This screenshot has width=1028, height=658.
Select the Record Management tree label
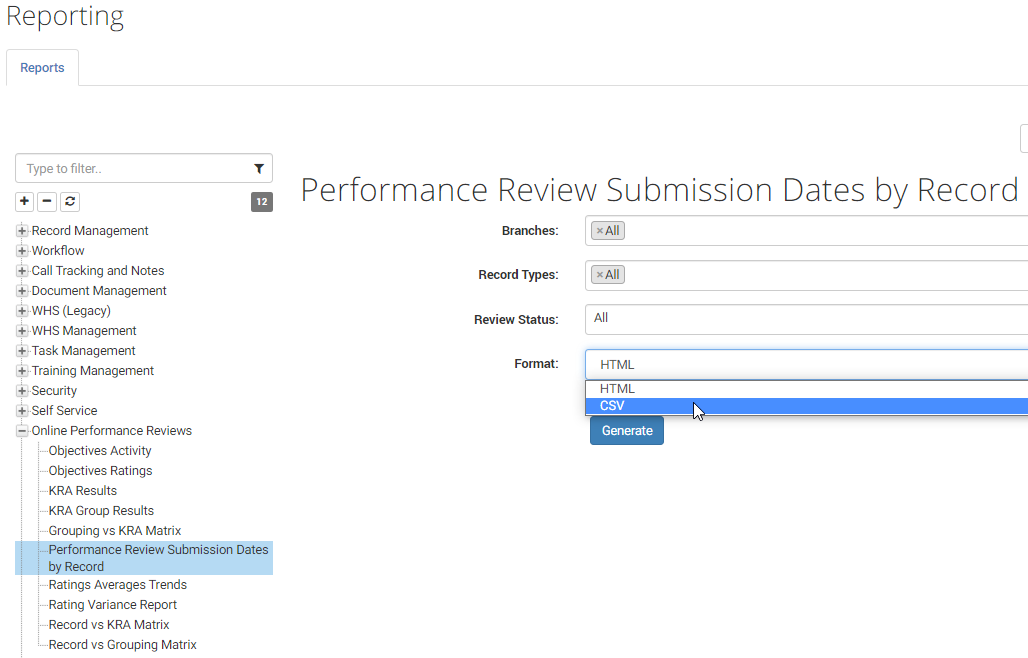pos(90,231)
